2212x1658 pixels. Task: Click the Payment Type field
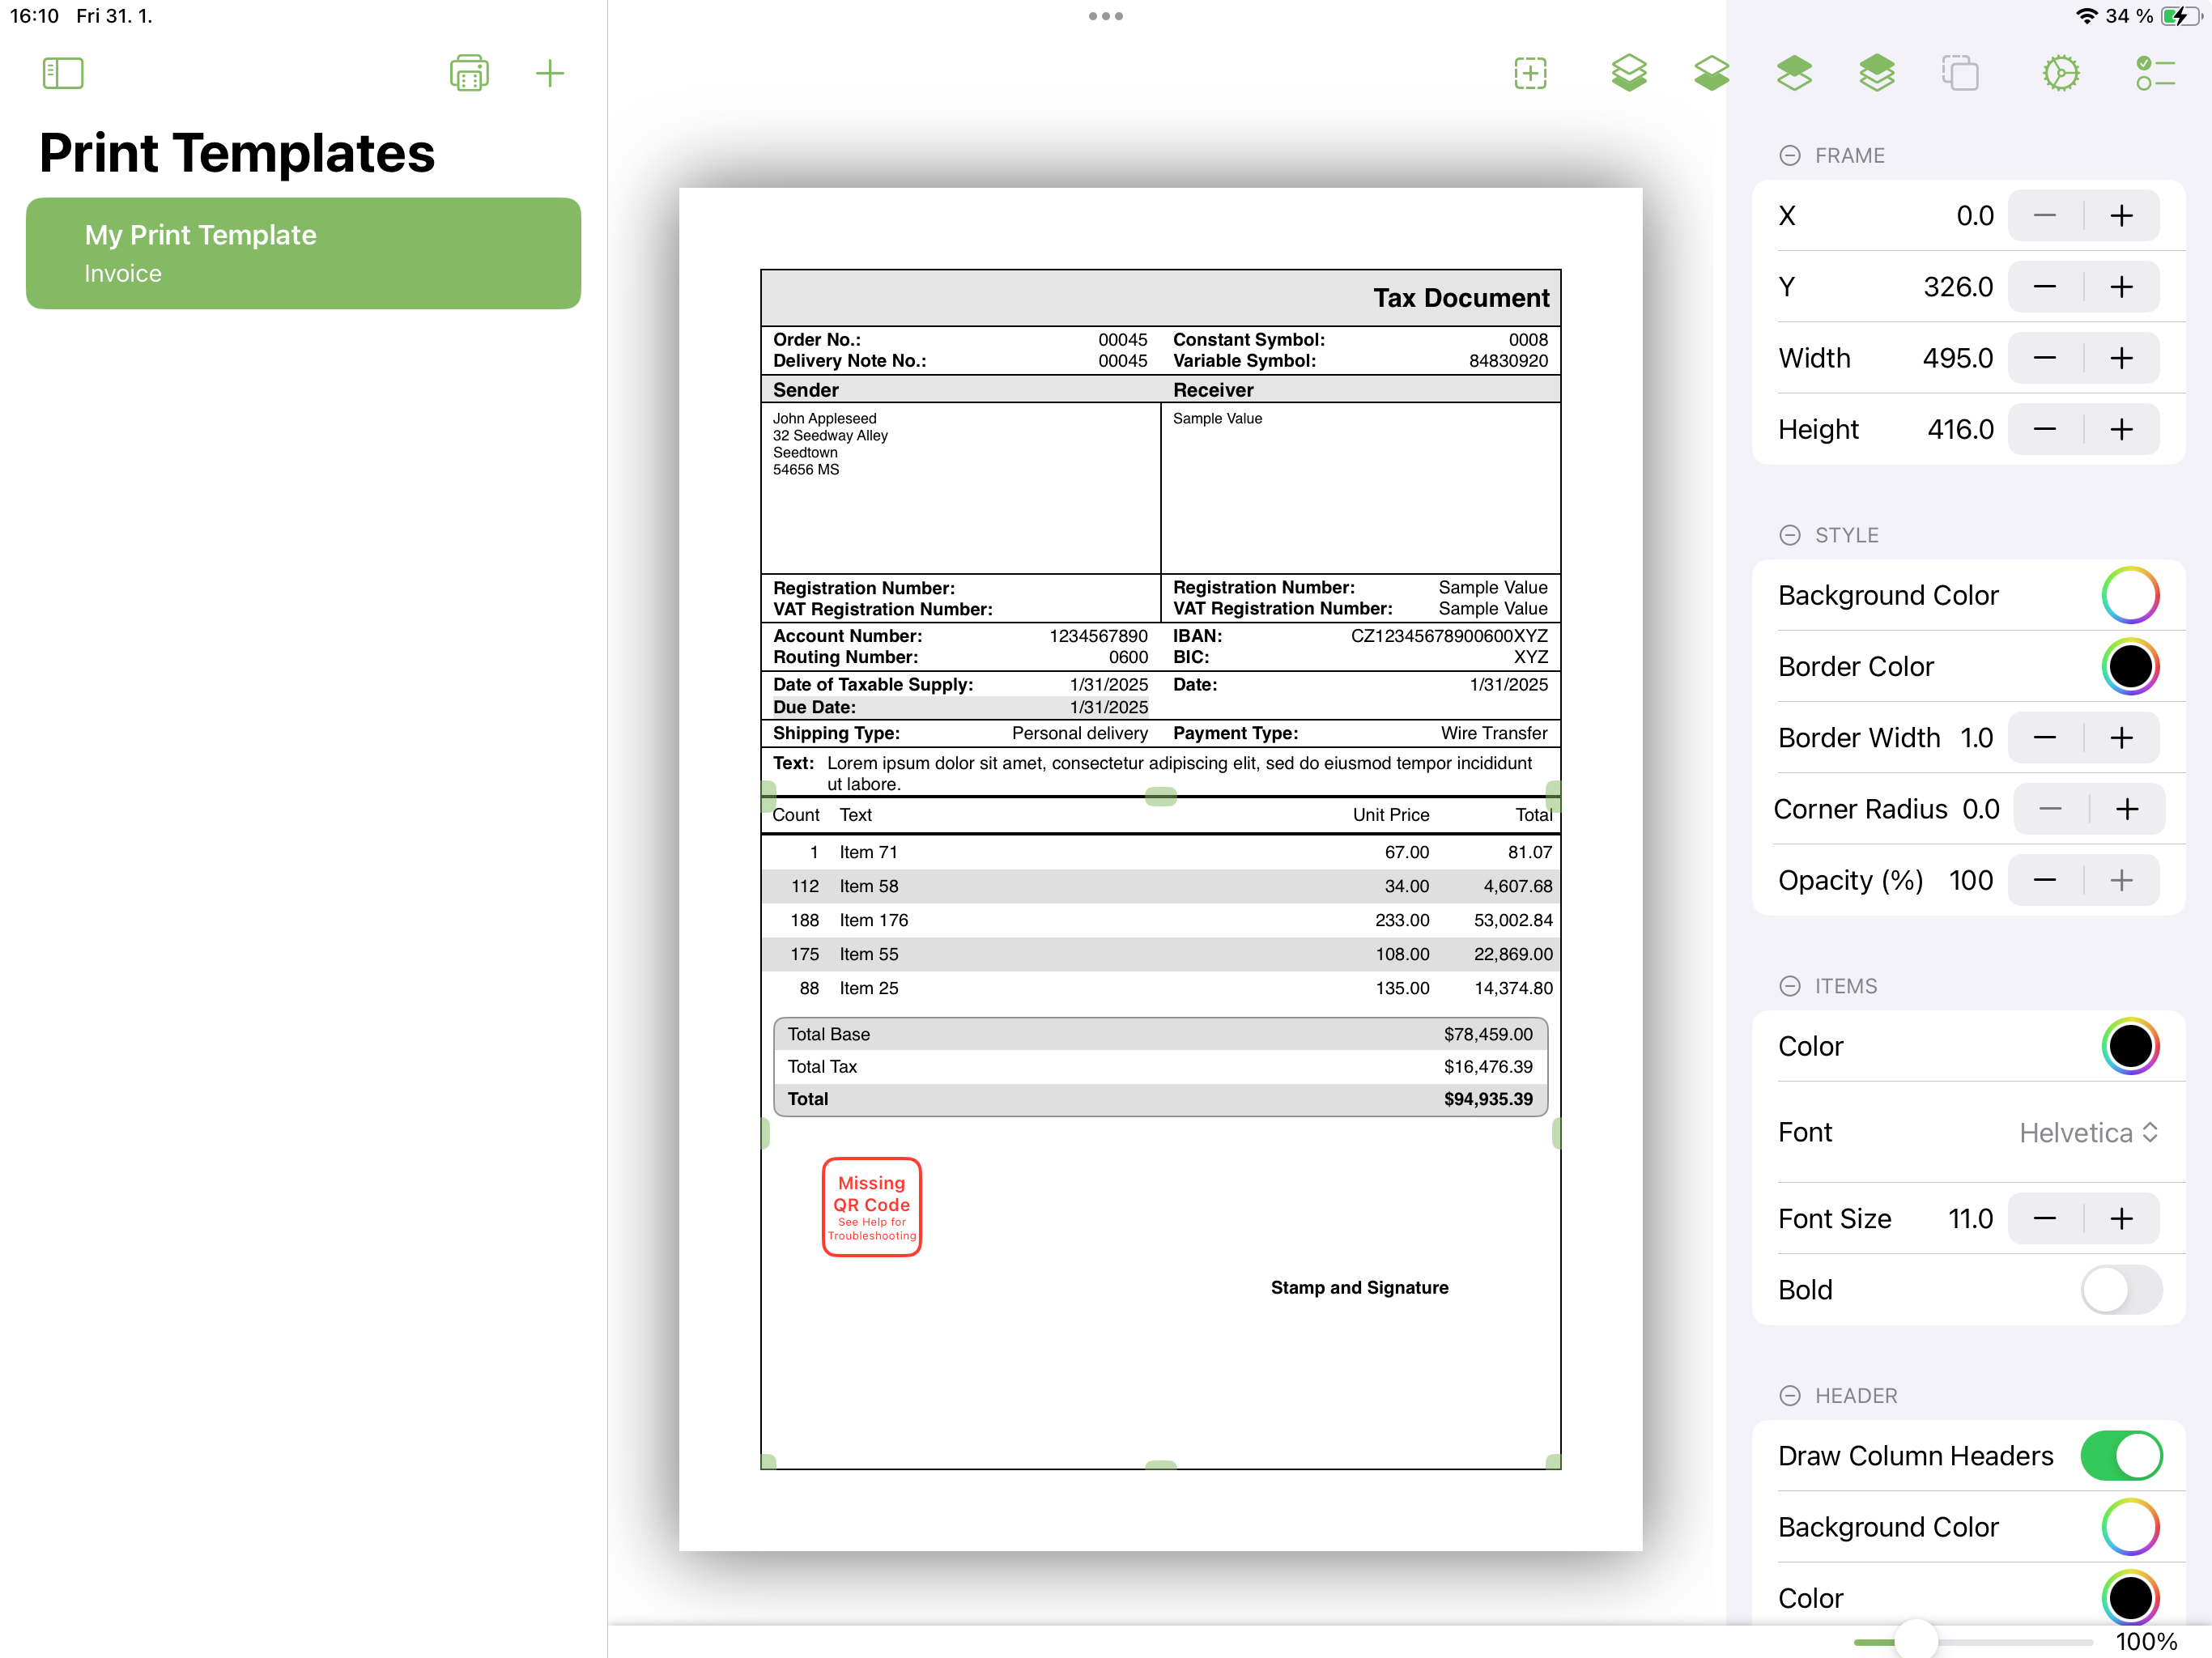coord(1360,733)
